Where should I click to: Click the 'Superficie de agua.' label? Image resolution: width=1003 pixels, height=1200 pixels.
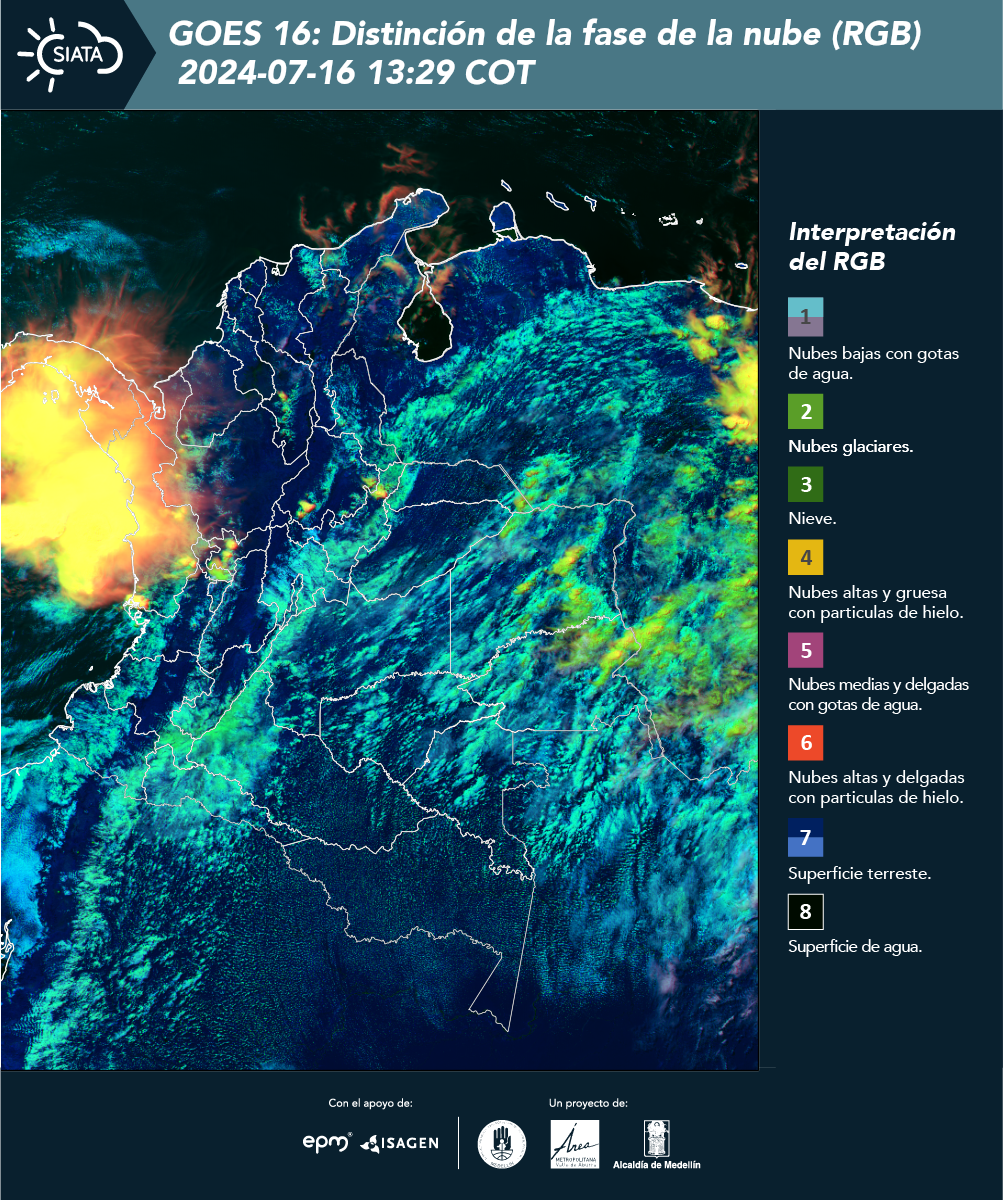[x=855, y=946]
